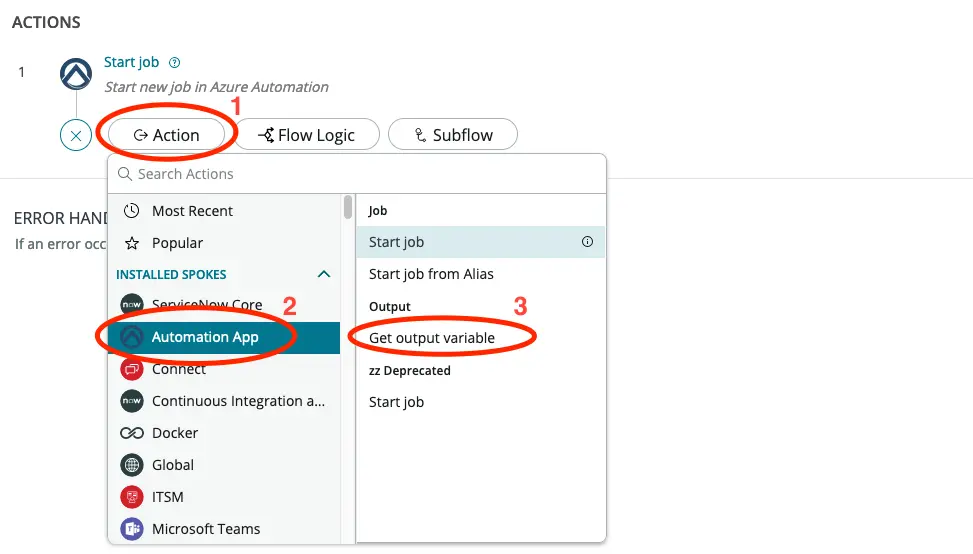Click the ITSM spoke icon

point(132,497)
